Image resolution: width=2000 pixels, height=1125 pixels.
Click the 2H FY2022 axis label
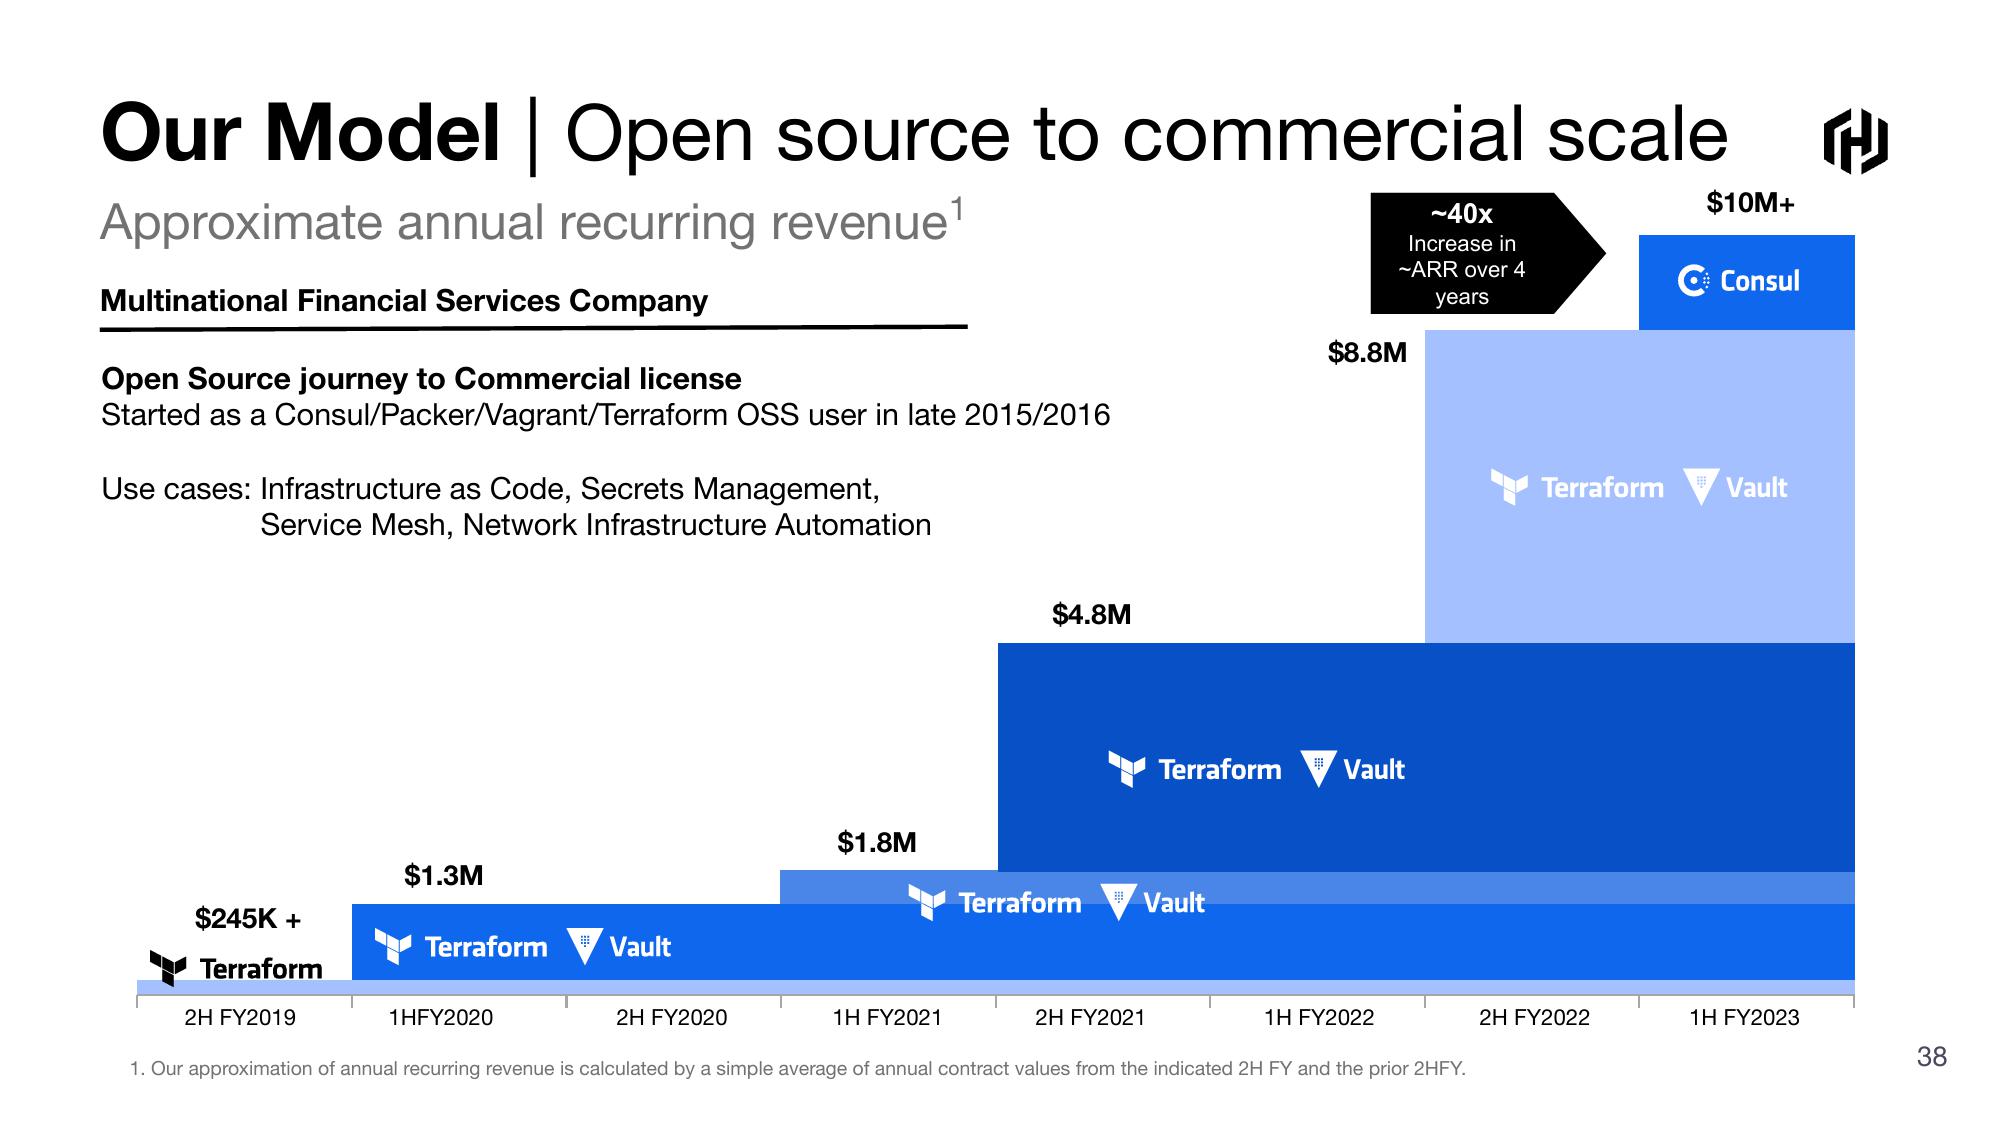point(1534,1018)
